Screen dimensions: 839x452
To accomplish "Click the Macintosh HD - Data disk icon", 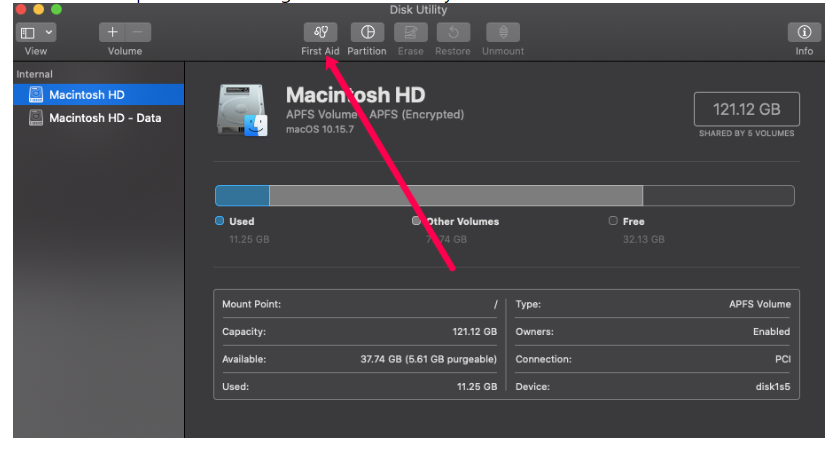I will 36,118.
